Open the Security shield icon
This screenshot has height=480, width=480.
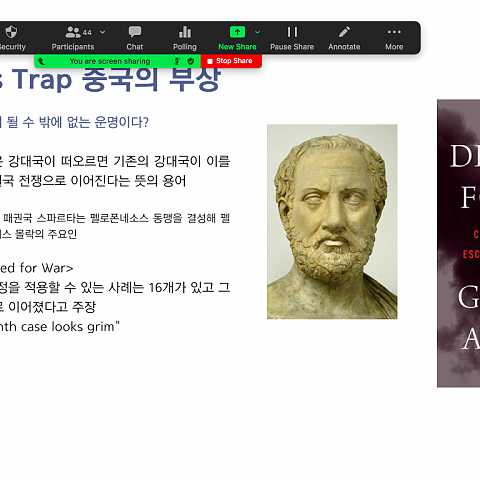[x=11, y=32]
